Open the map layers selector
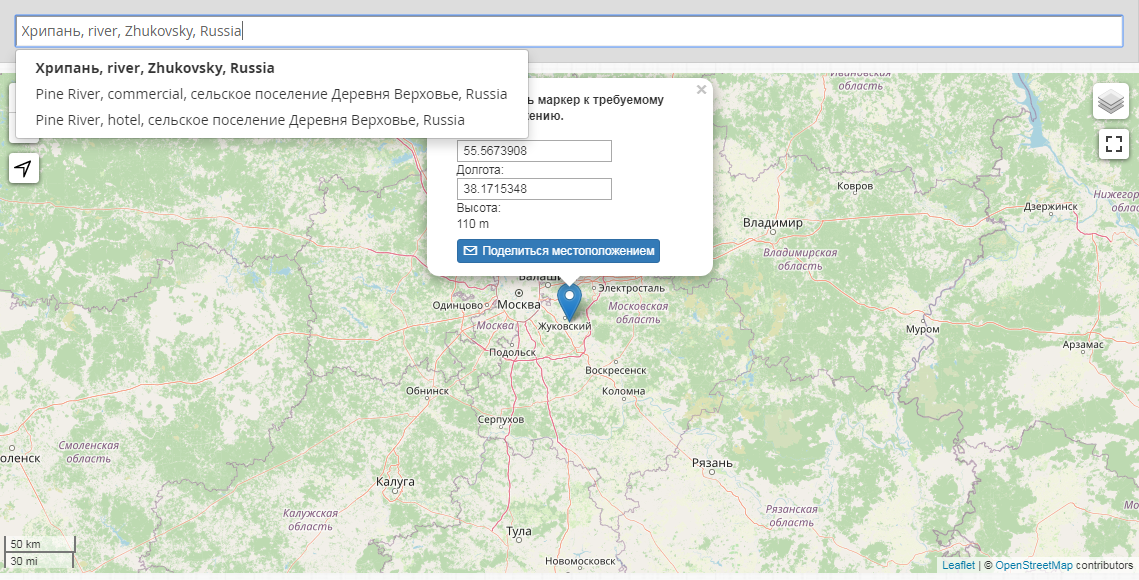The image size is (1139, 580). pos(1112,101)
